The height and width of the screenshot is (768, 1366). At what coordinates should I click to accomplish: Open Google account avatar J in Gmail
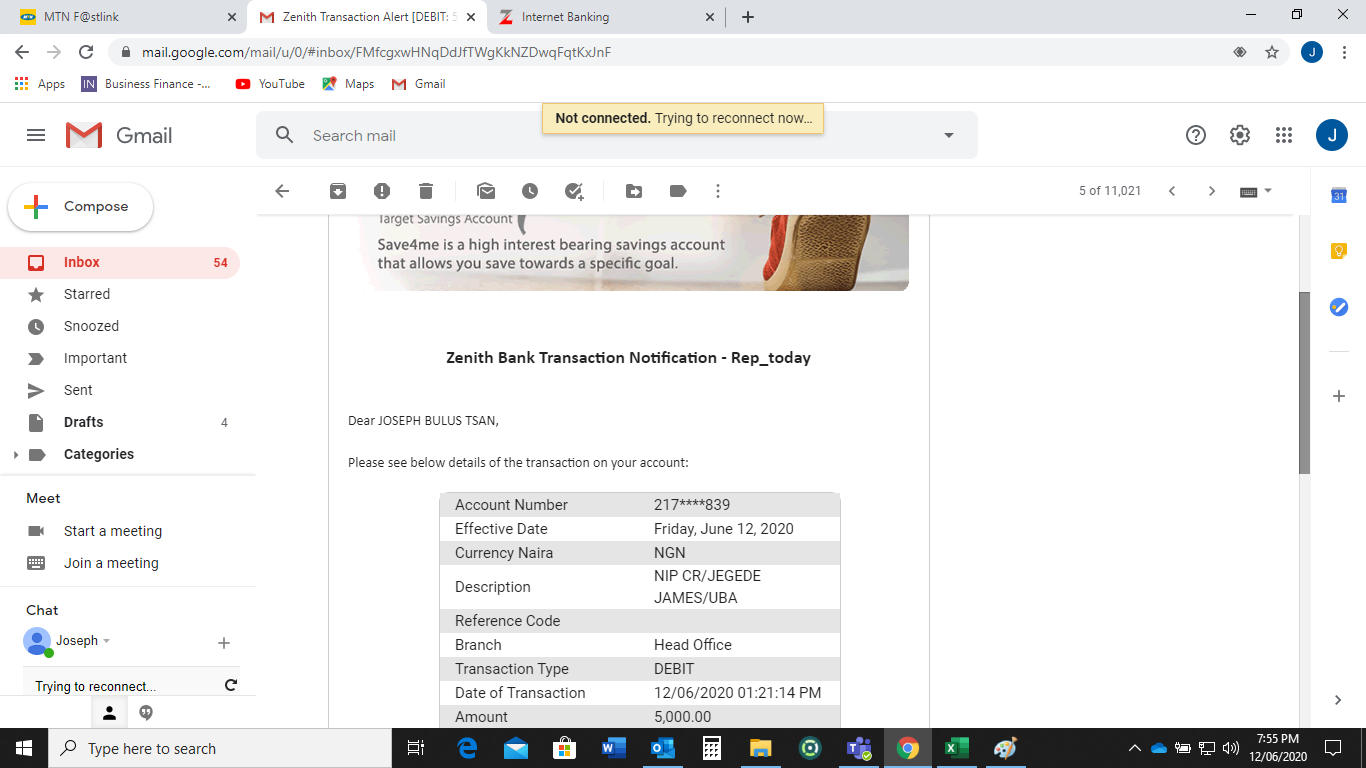[1332, 135]
